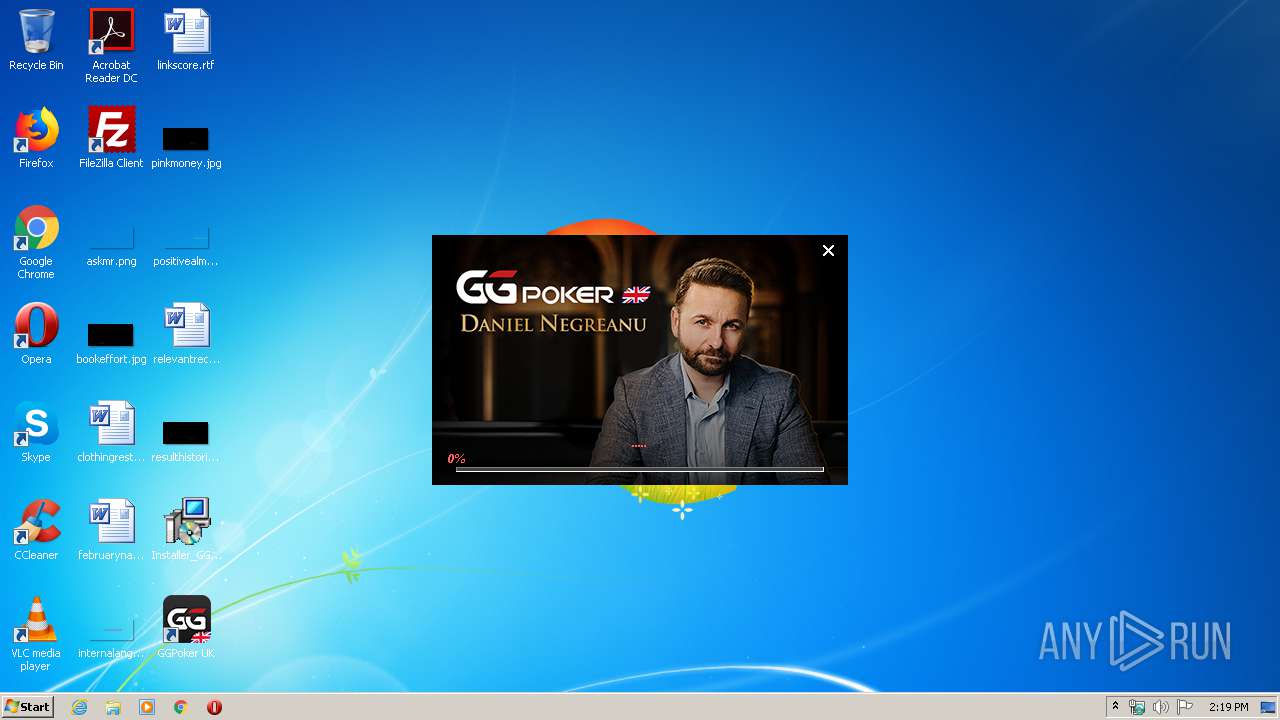Open Action Center flag icon
The height and width of the screenshot is (720, 1280).
click(x=1185, y=707)
